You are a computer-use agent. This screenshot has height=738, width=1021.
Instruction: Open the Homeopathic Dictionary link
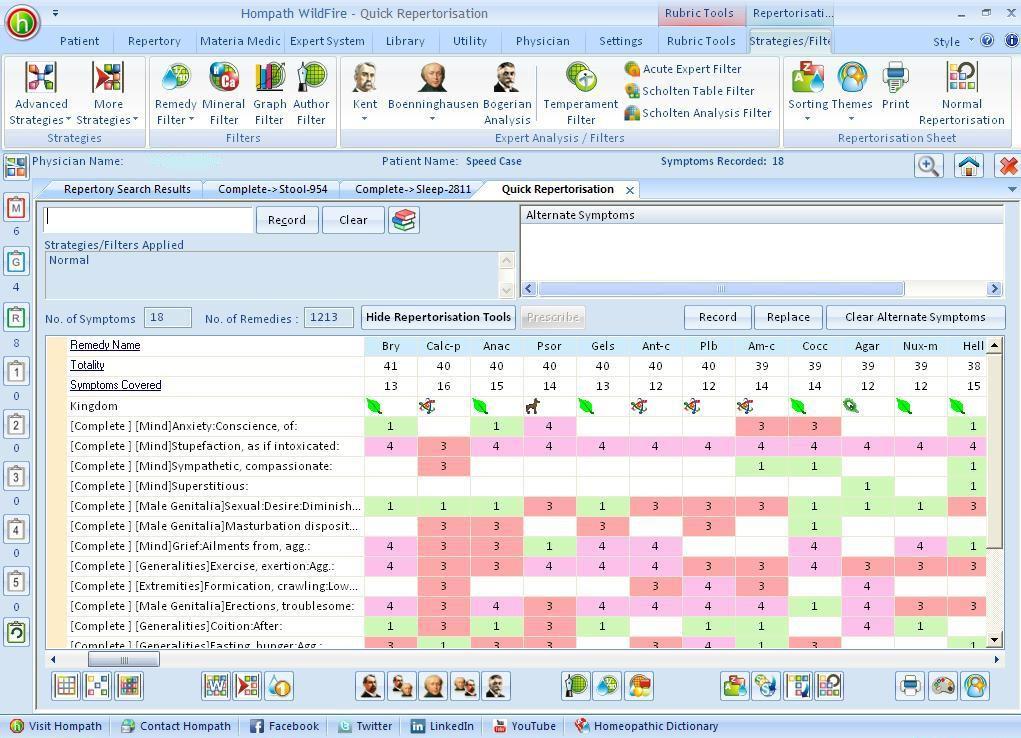pyautogui.click(x=646, y=726)
